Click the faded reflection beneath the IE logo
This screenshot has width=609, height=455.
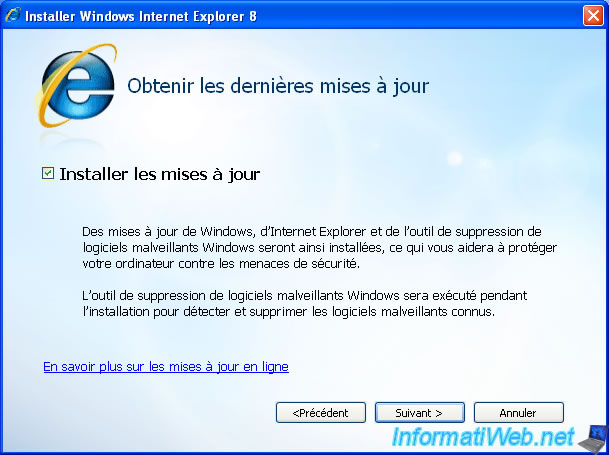[74, 139]
